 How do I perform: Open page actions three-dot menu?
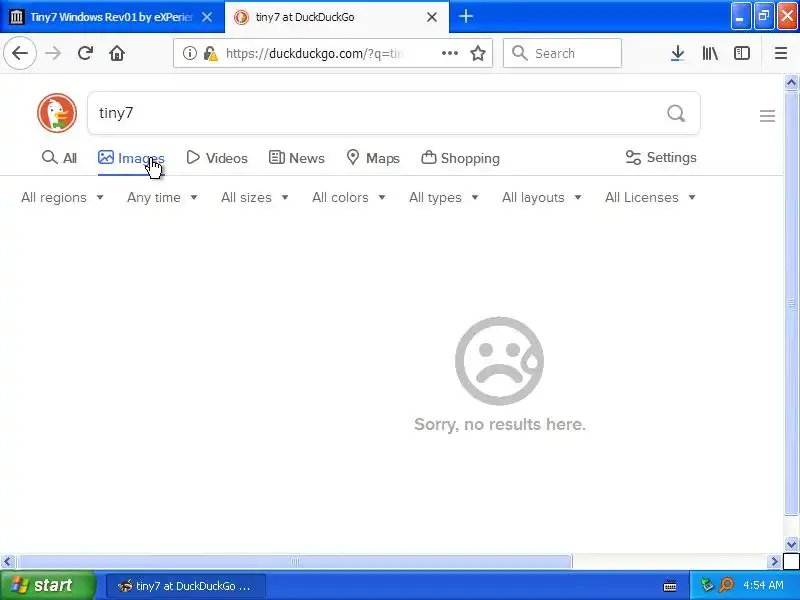[x=449, y=53]
